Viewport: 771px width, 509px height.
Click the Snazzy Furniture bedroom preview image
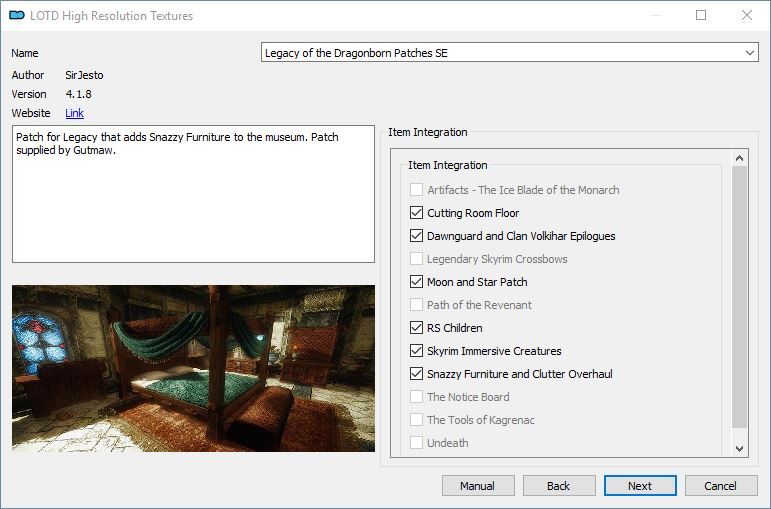coord(193,368)
